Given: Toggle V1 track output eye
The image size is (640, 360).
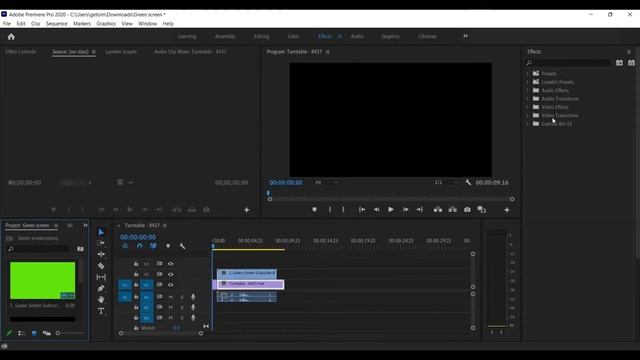Looking at the screenshot, I should click(x=171, y=285).
